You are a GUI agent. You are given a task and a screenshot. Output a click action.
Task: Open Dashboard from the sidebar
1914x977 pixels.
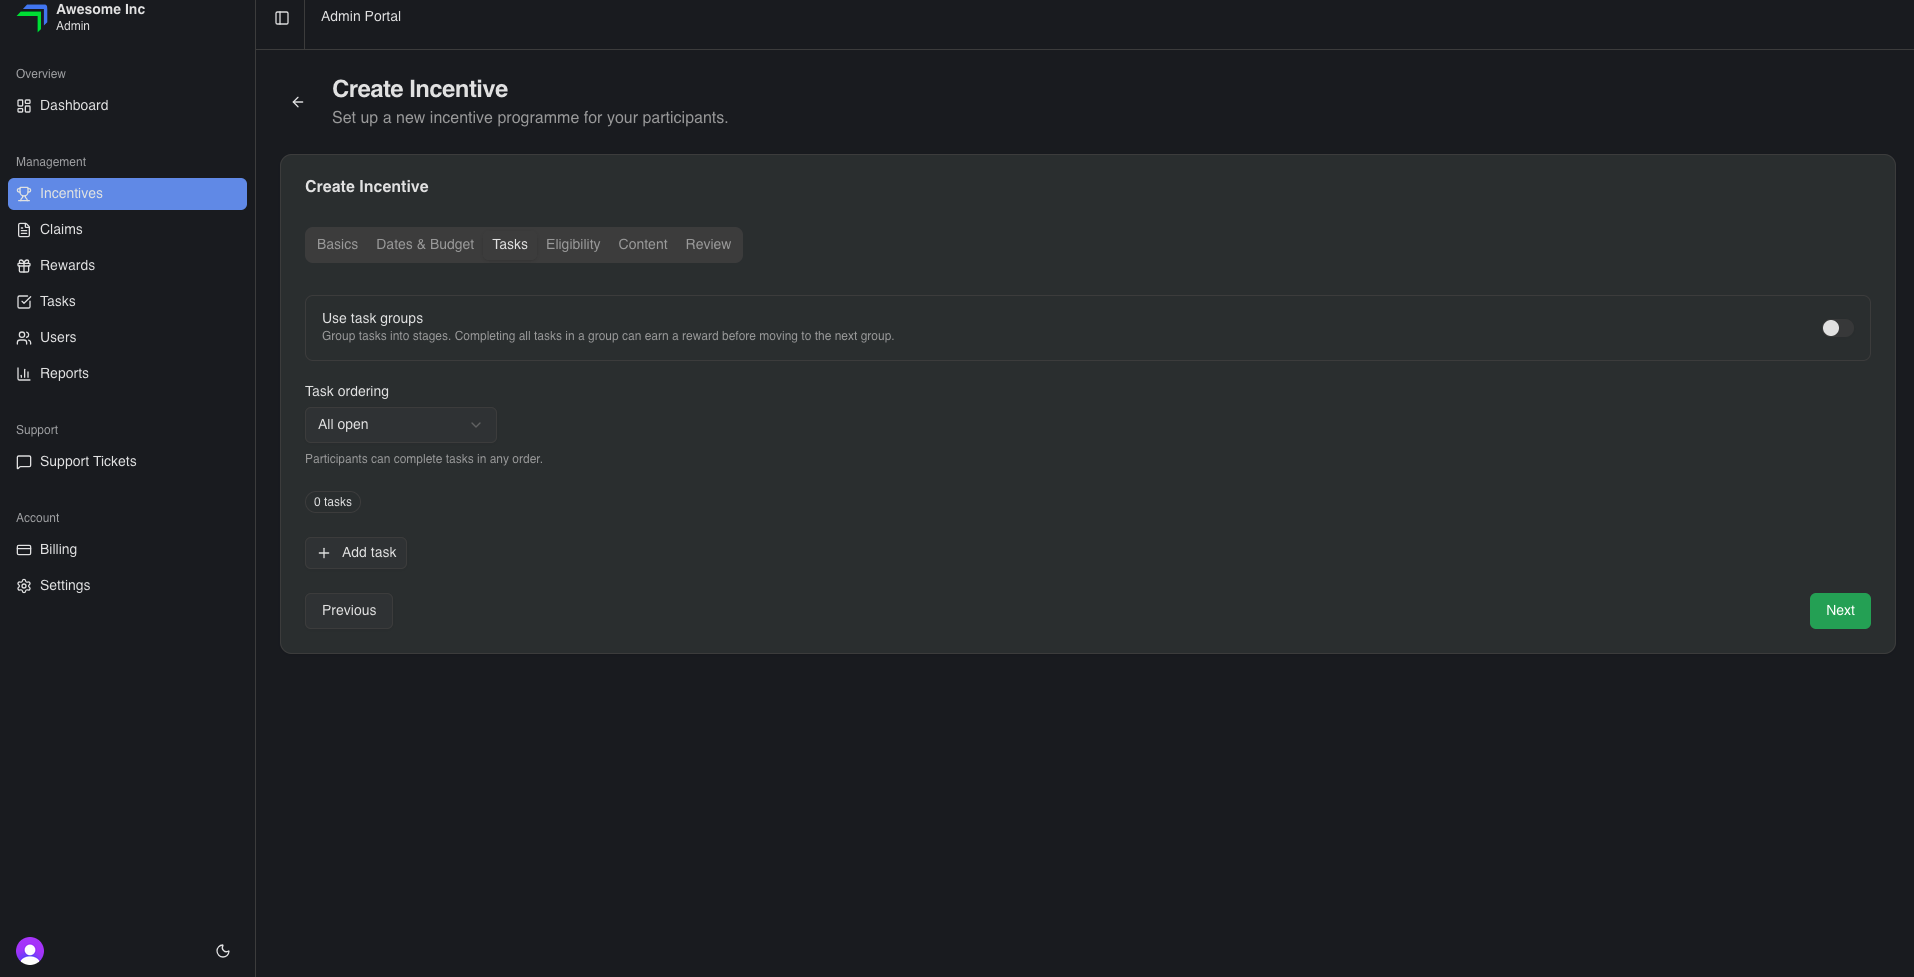pyautogui.click(x=127, y=106)
